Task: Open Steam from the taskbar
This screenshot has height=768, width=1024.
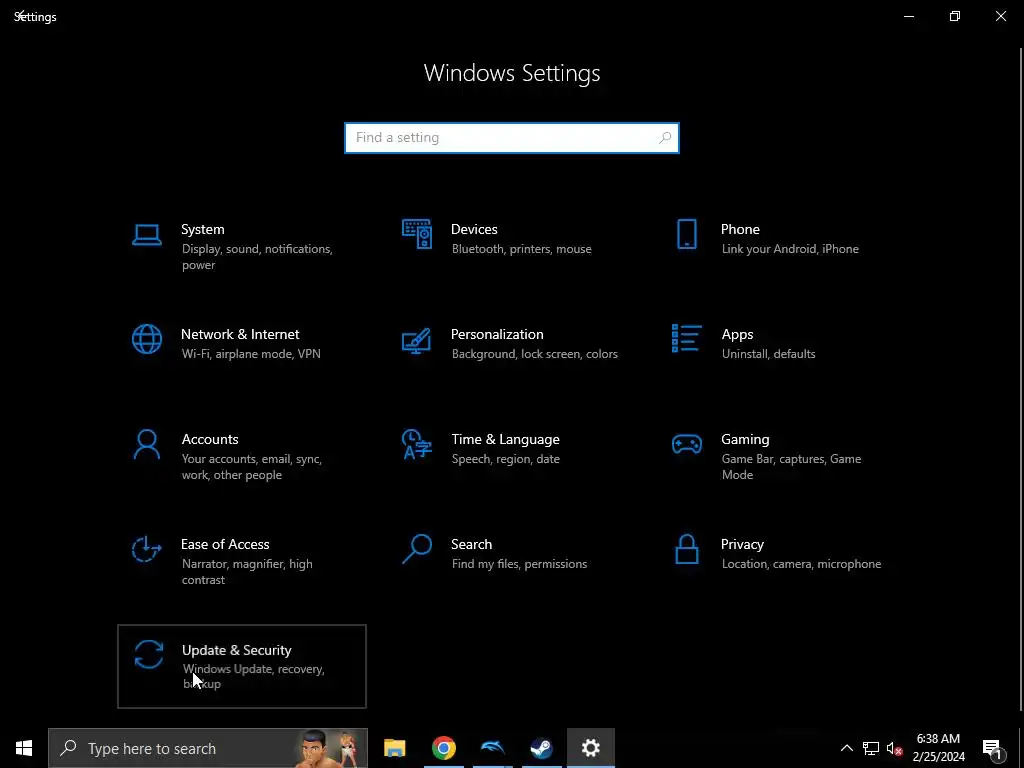Action: [541, 748]
